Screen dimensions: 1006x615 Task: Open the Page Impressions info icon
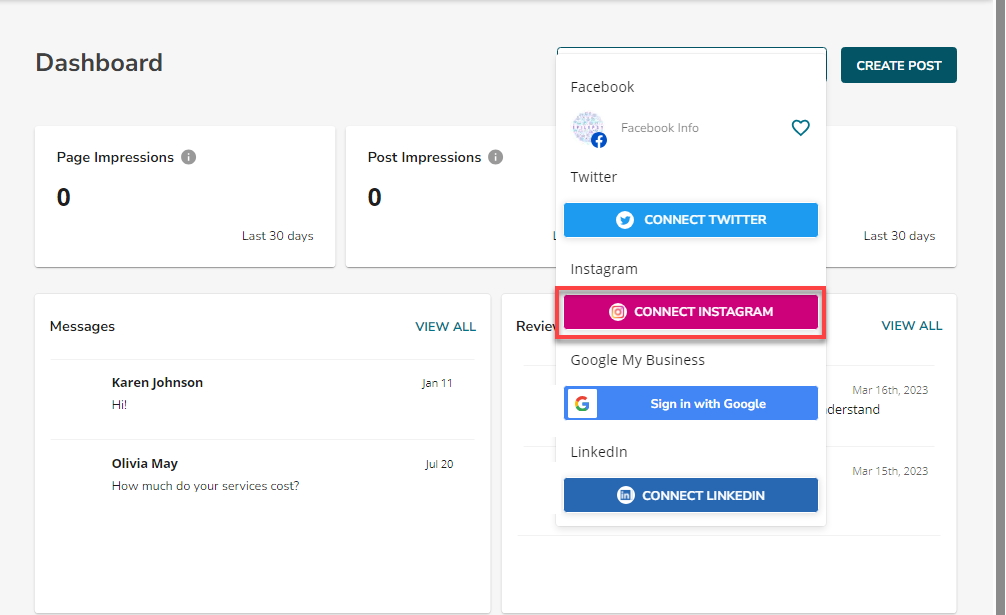point(188,157)
